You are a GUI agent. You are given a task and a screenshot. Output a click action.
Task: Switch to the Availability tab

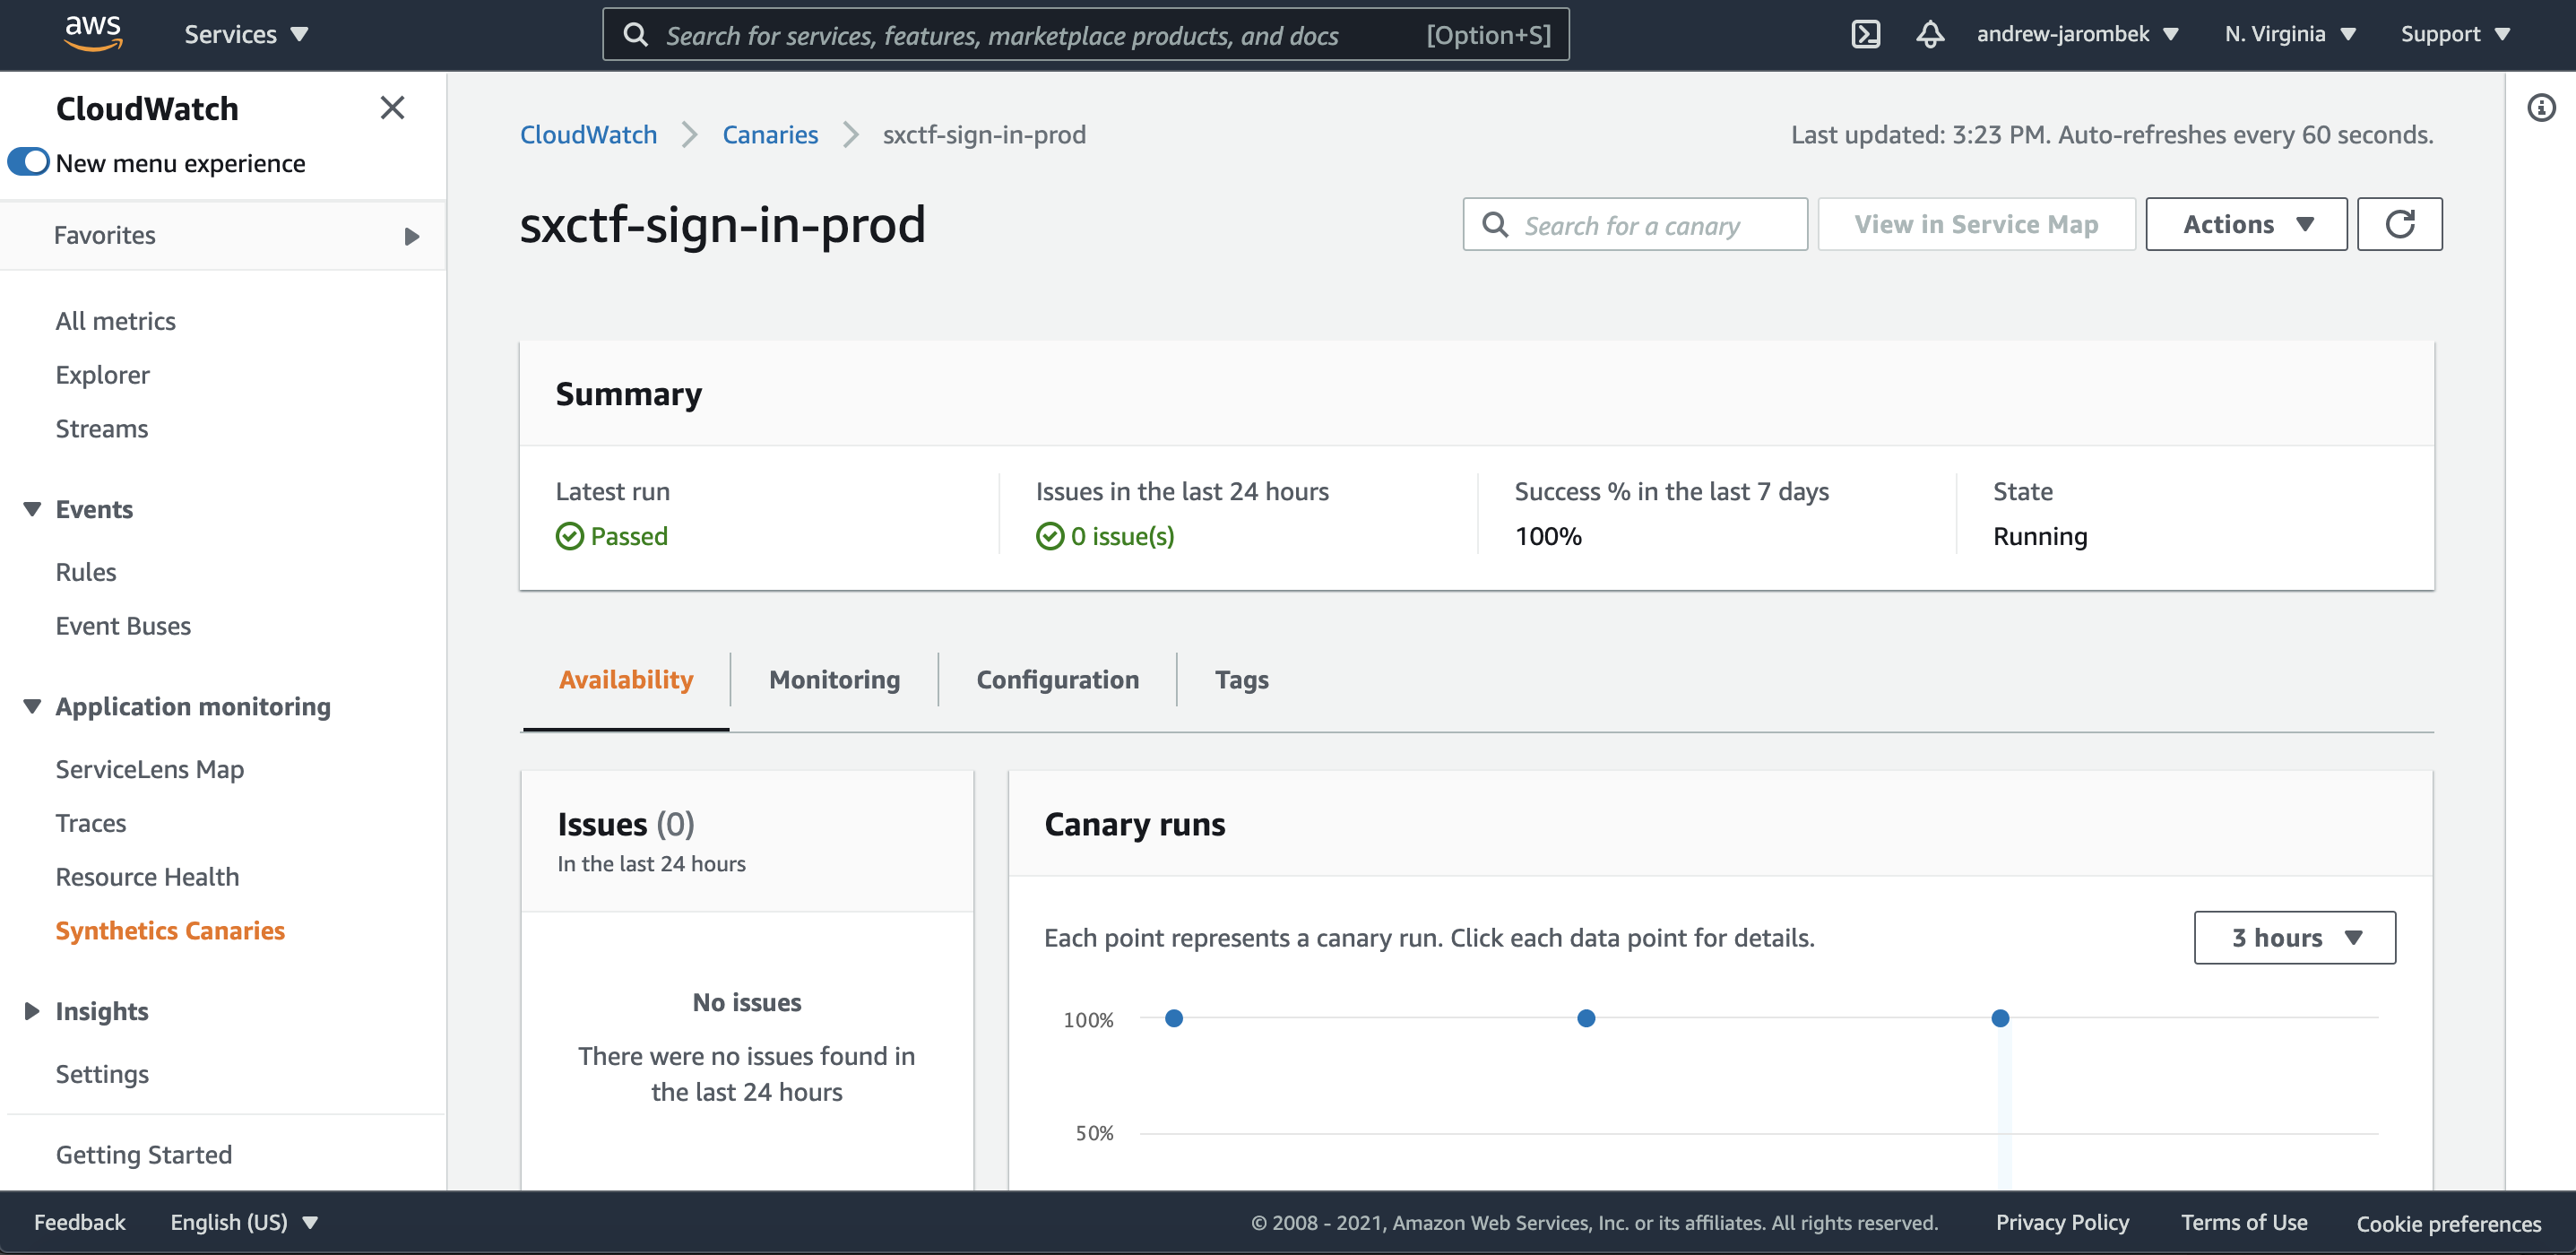click(626, 680)
